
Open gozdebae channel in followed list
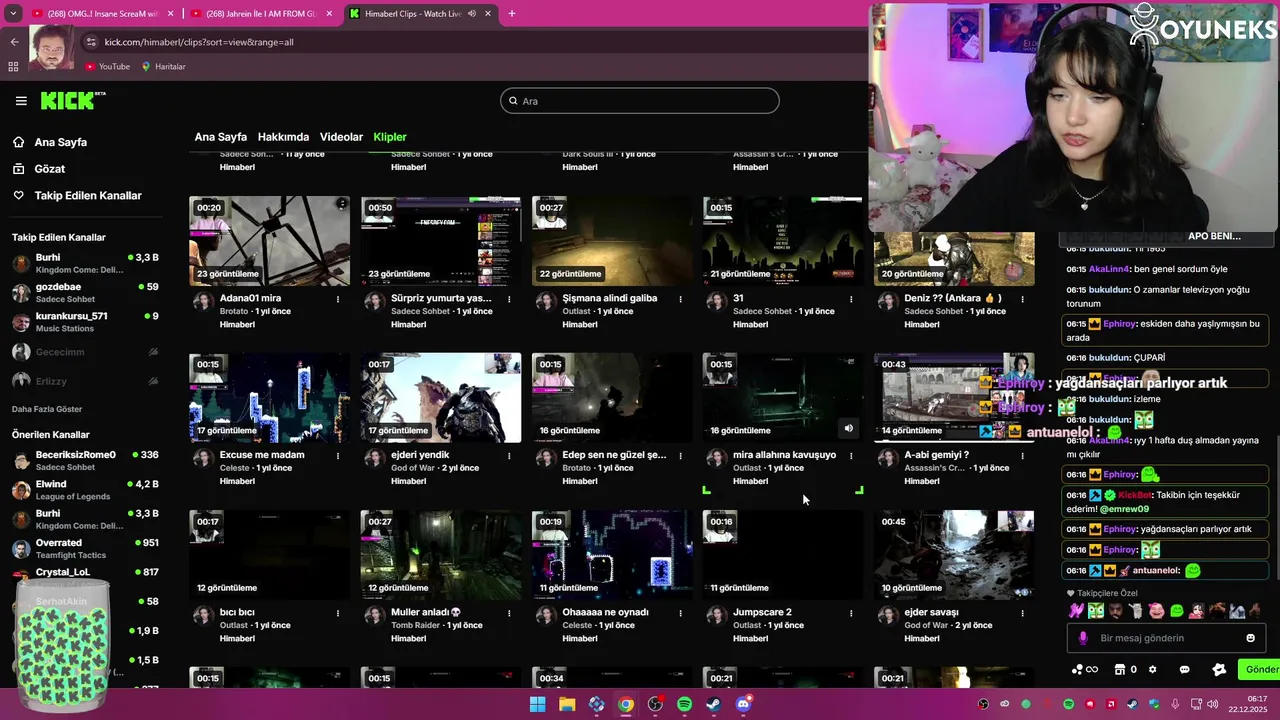[85, 292]
